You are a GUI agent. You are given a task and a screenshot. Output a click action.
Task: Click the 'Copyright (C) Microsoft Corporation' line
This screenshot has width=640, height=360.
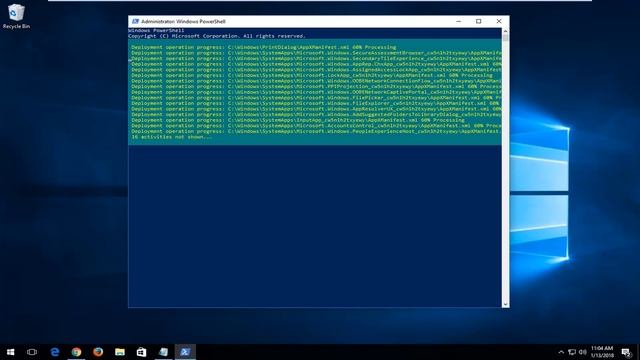pyautogui.click(x=216, y=36)
